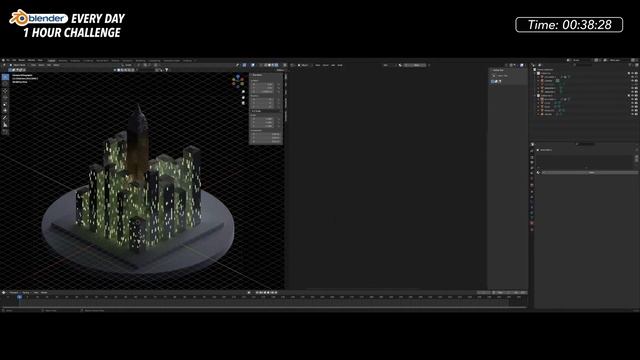This screenshot has height=360, width=640.
Task: Click the New material button
Action: pos(591,173)
